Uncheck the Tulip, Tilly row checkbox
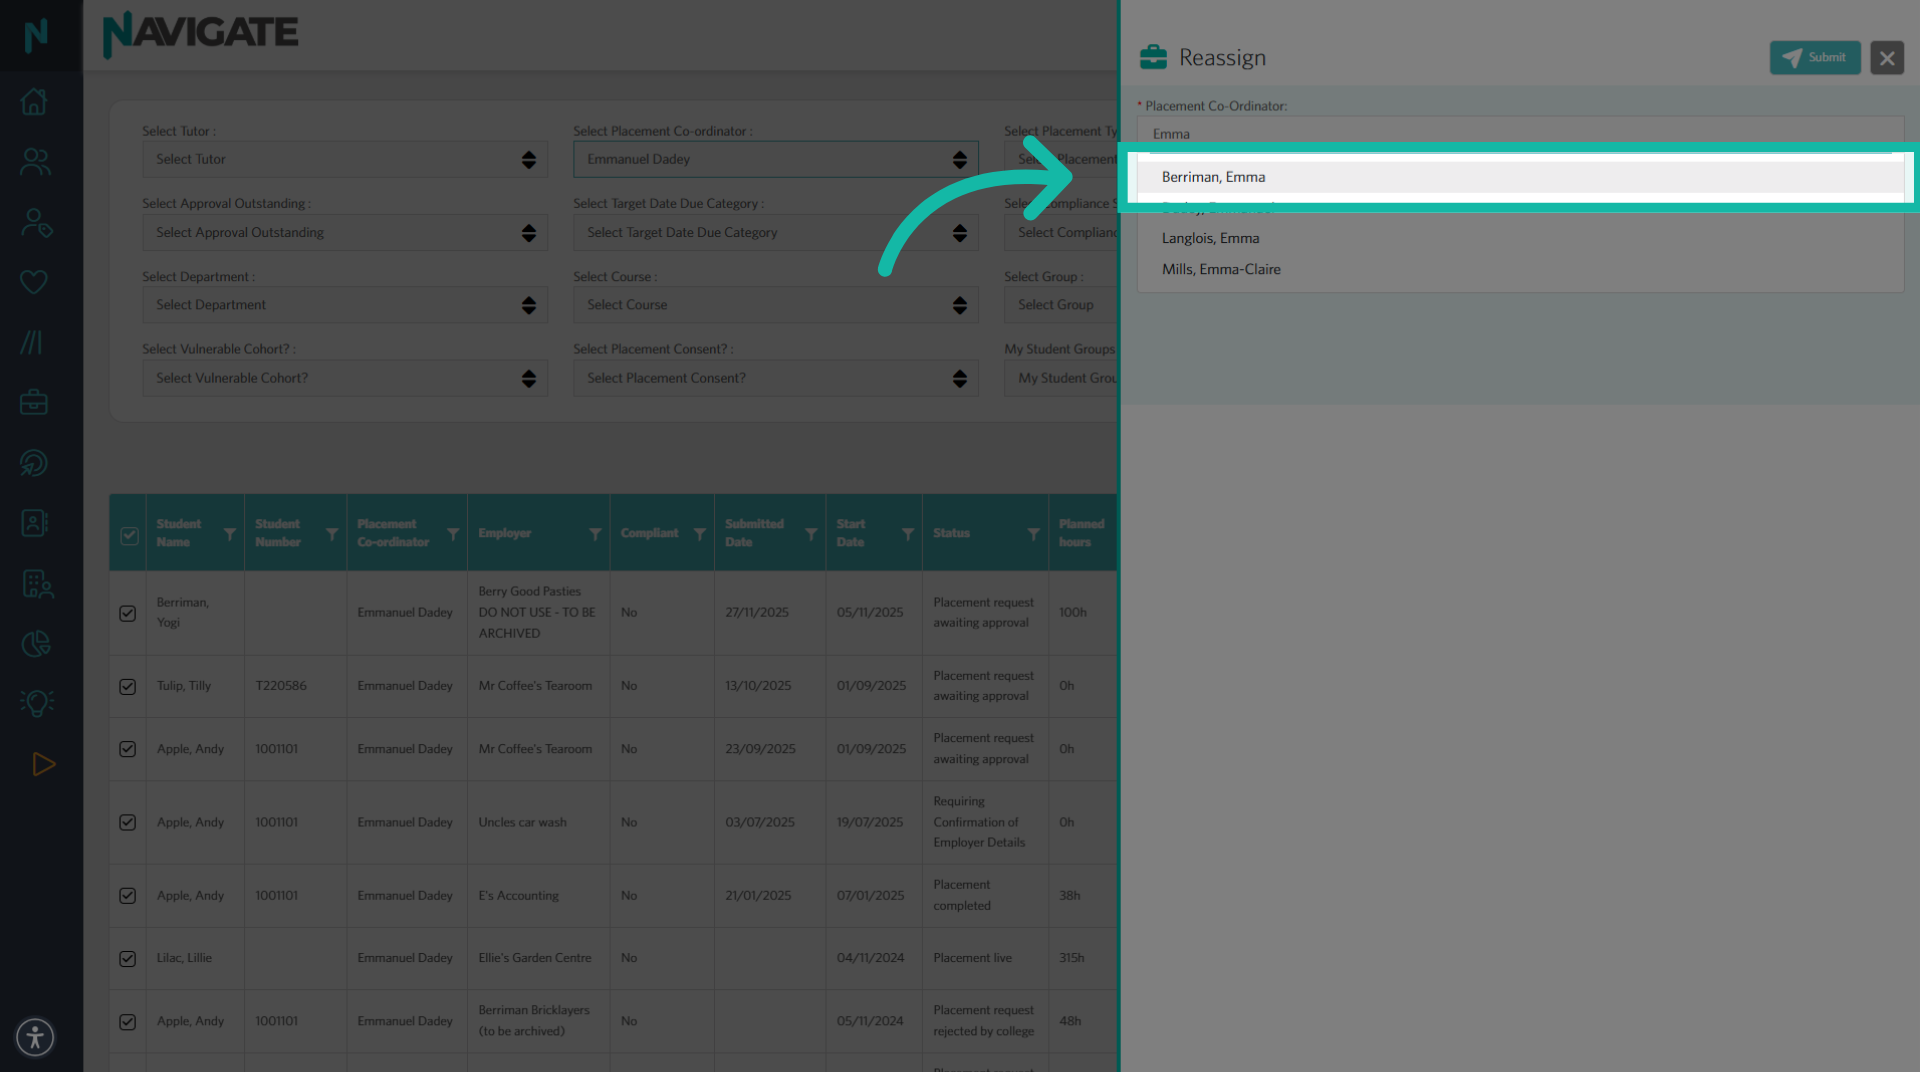1920x1072 pixels. [x=127, y=686]
